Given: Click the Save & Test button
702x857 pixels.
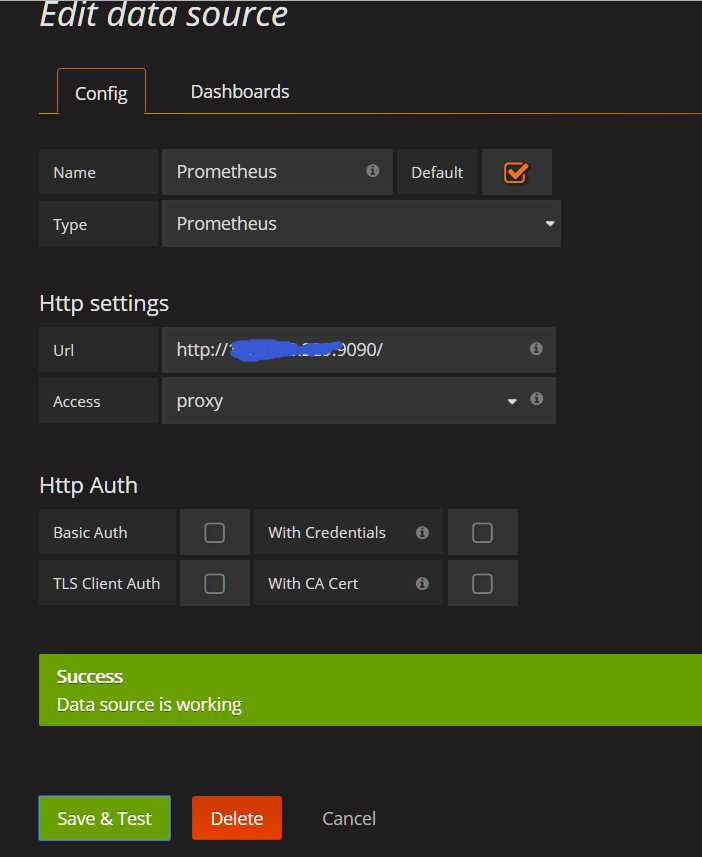Looking at the screenshot, I should (104, 818).
